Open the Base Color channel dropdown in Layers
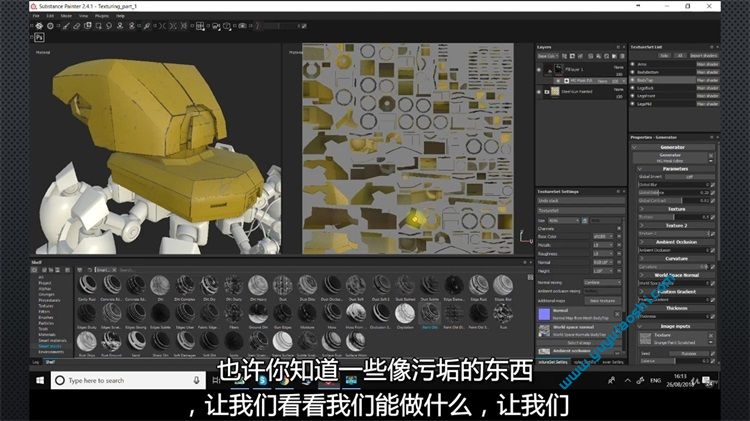The height and width of the screenshot is (421, 750). 548,56
